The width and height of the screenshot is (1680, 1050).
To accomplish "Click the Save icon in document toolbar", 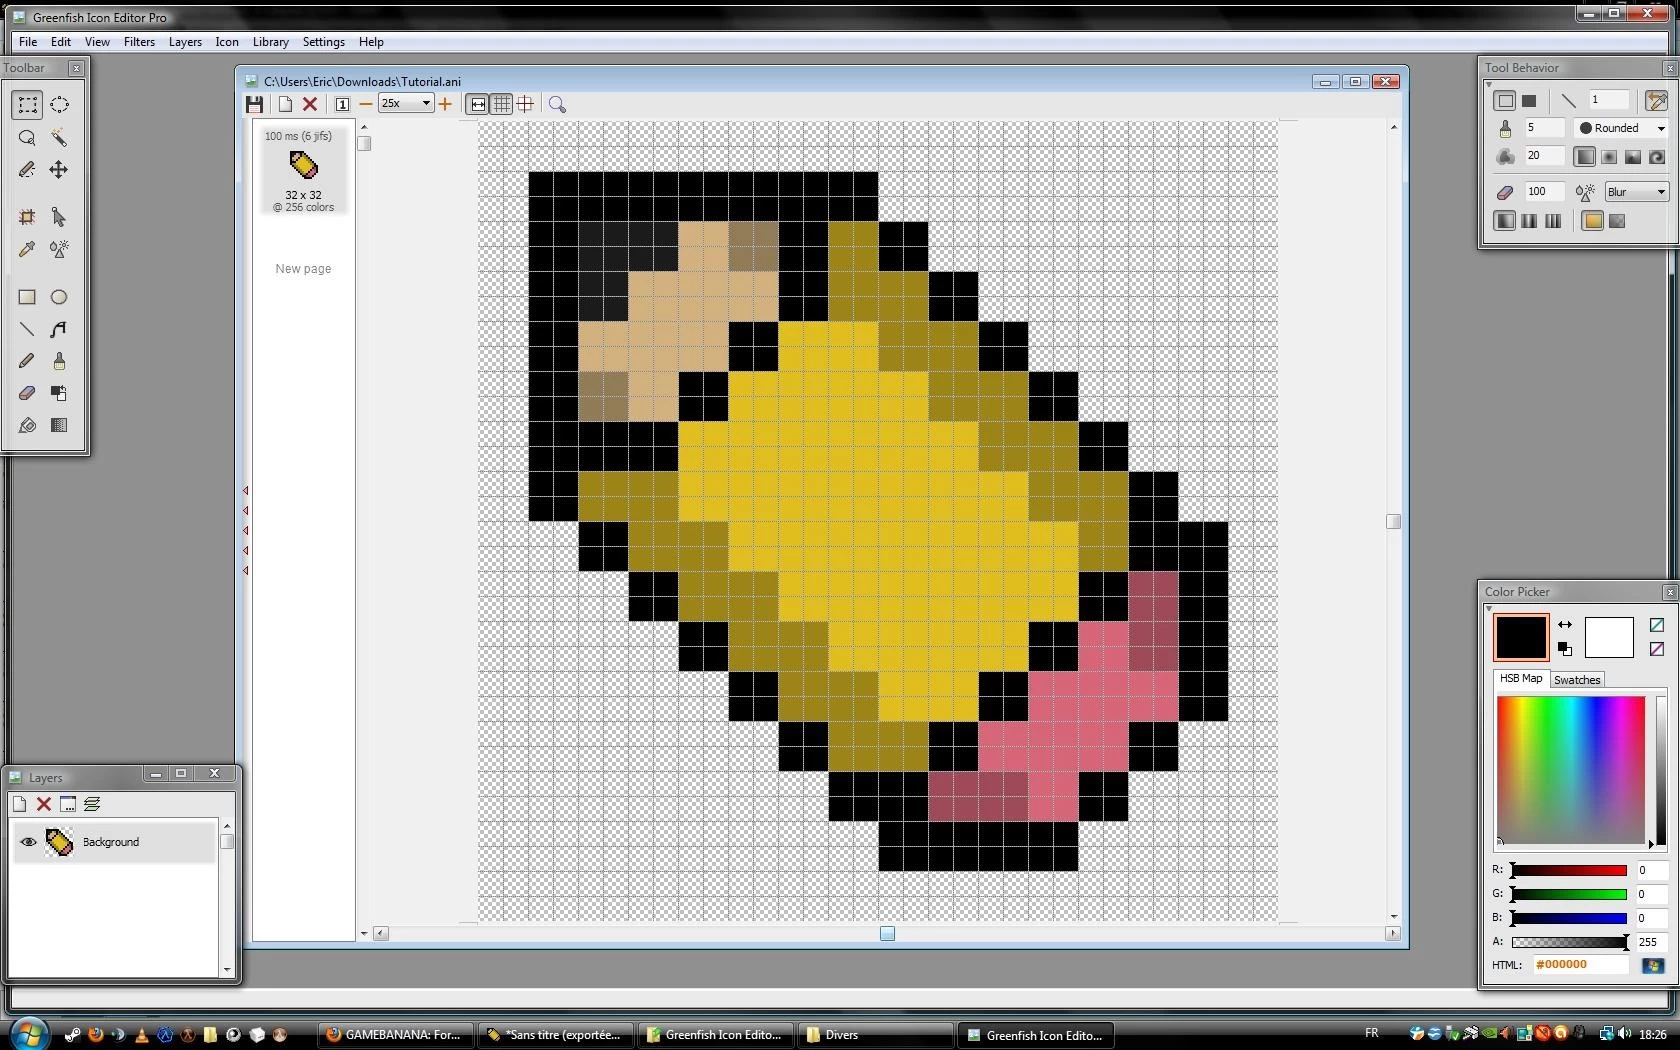I will tap(254, 104).
